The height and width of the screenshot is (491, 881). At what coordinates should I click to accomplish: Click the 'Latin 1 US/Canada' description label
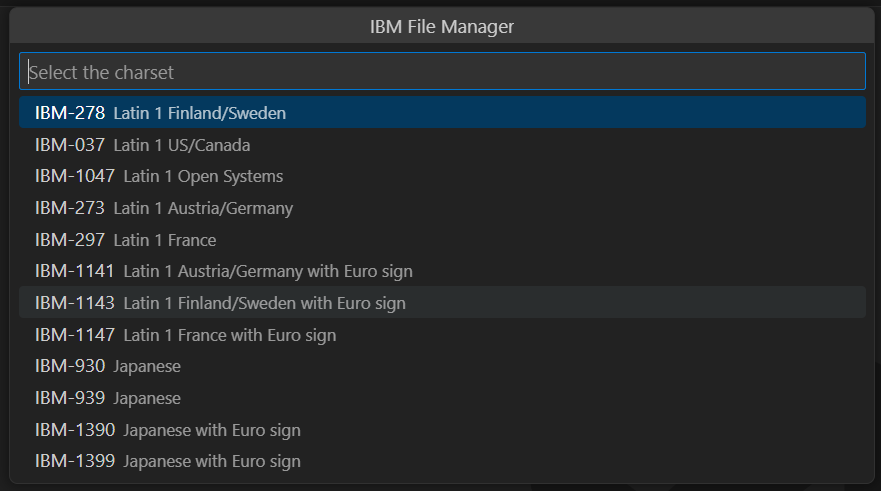(x=182, y=145)
